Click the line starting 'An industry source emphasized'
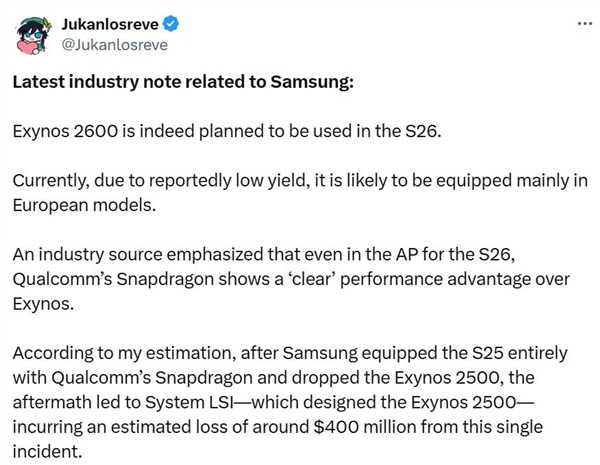600x465 pixels. coord(264,255)
